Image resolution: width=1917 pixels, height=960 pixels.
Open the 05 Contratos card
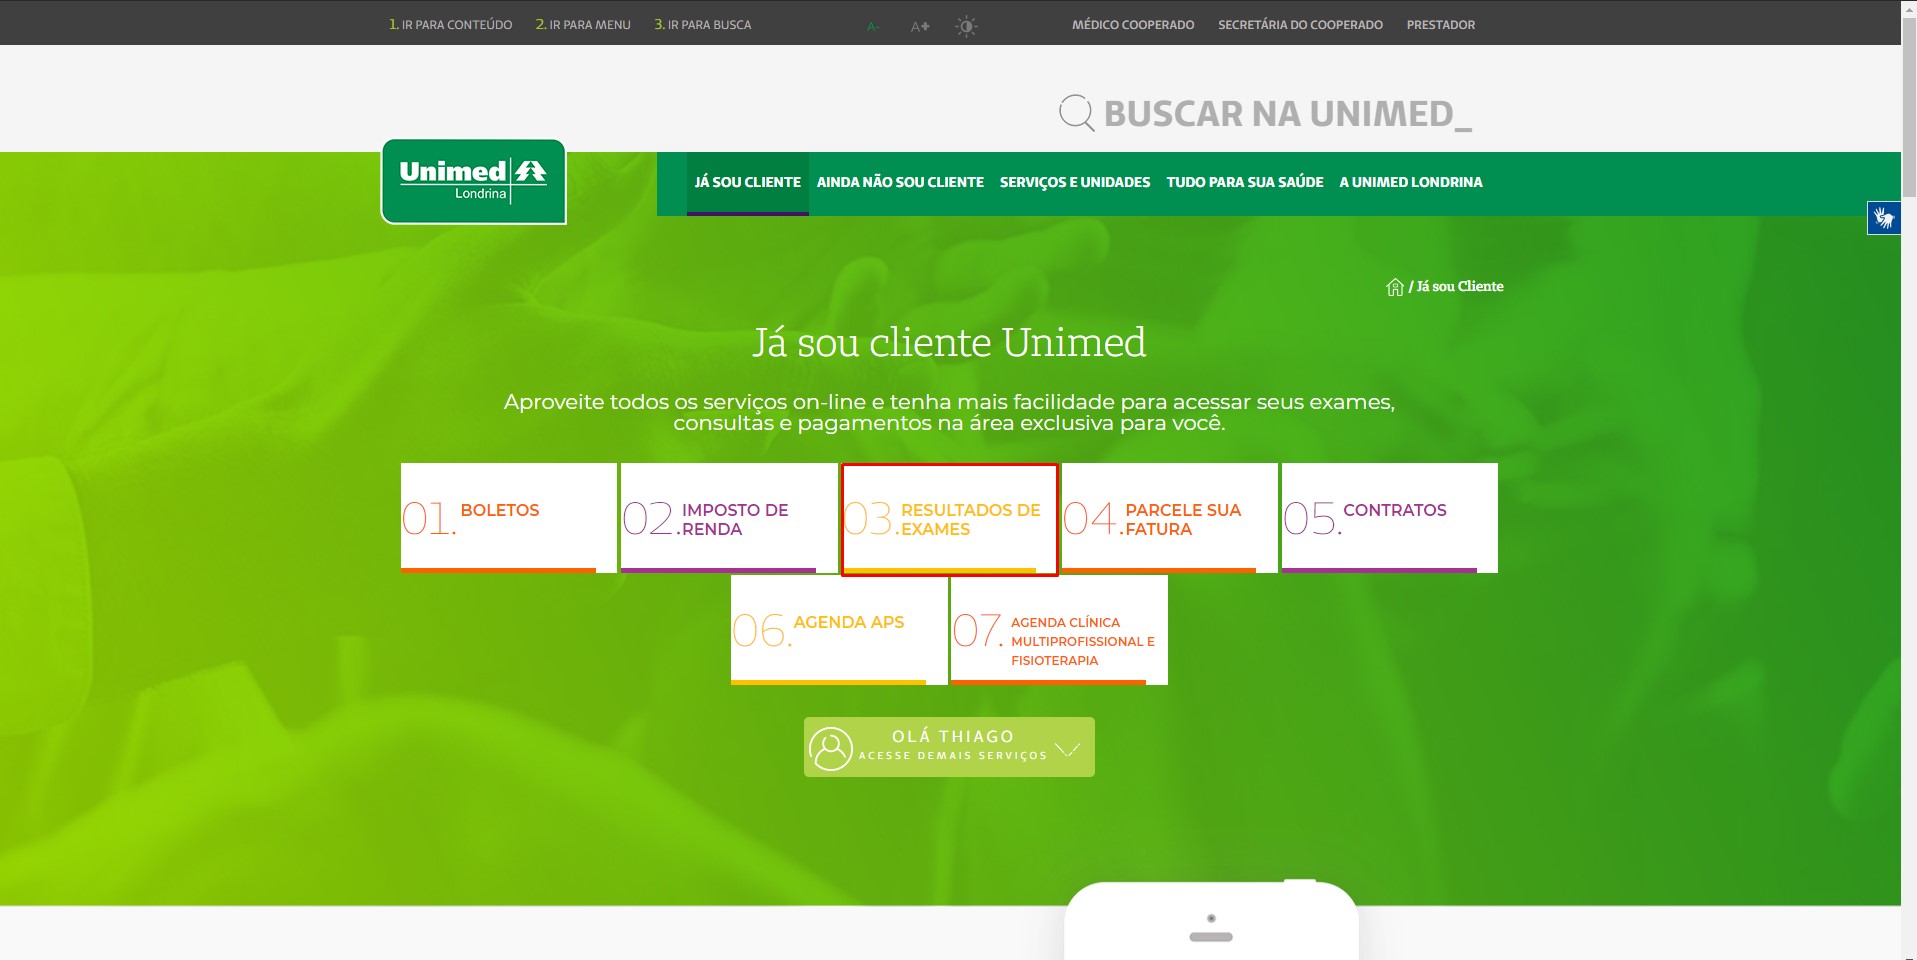[1390, 518]
